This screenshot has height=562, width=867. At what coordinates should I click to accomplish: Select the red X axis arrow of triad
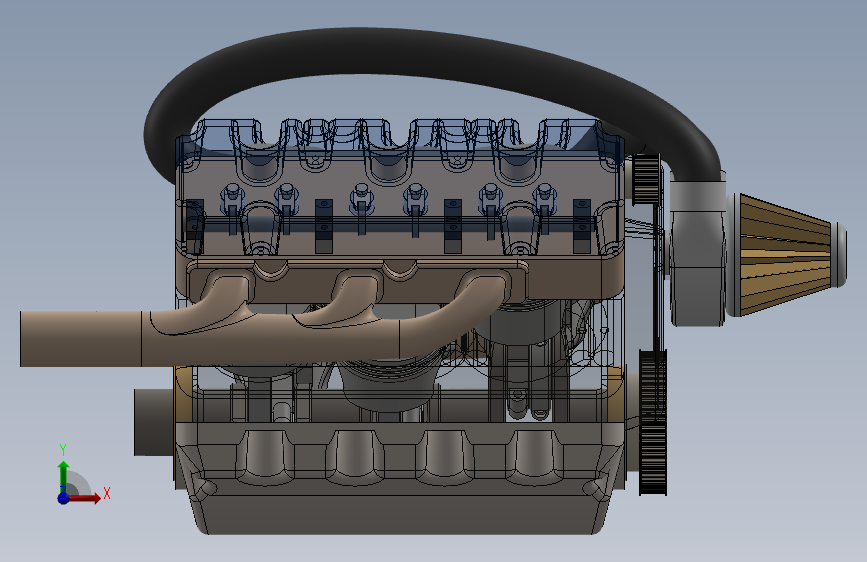86,498
